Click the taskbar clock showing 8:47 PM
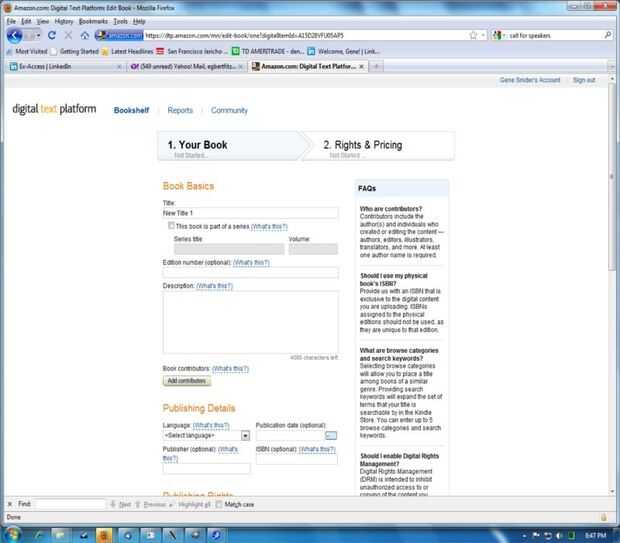620x543 pixels. click(x=595, y=535)
